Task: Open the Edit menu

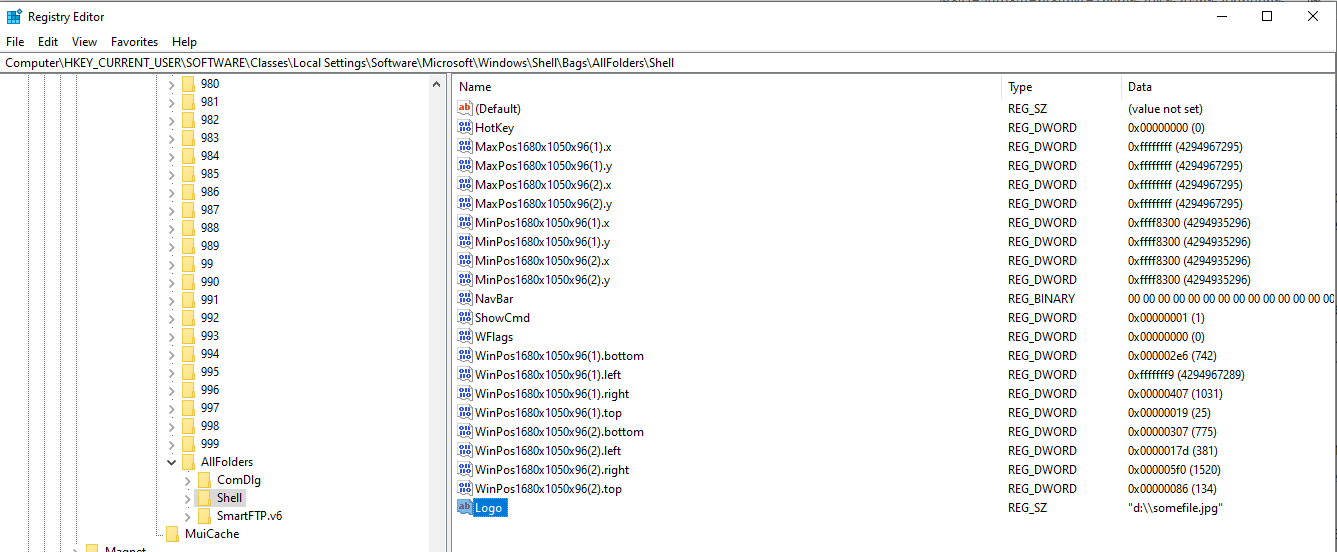Action: pyautogui.click(x=48, y=42)
